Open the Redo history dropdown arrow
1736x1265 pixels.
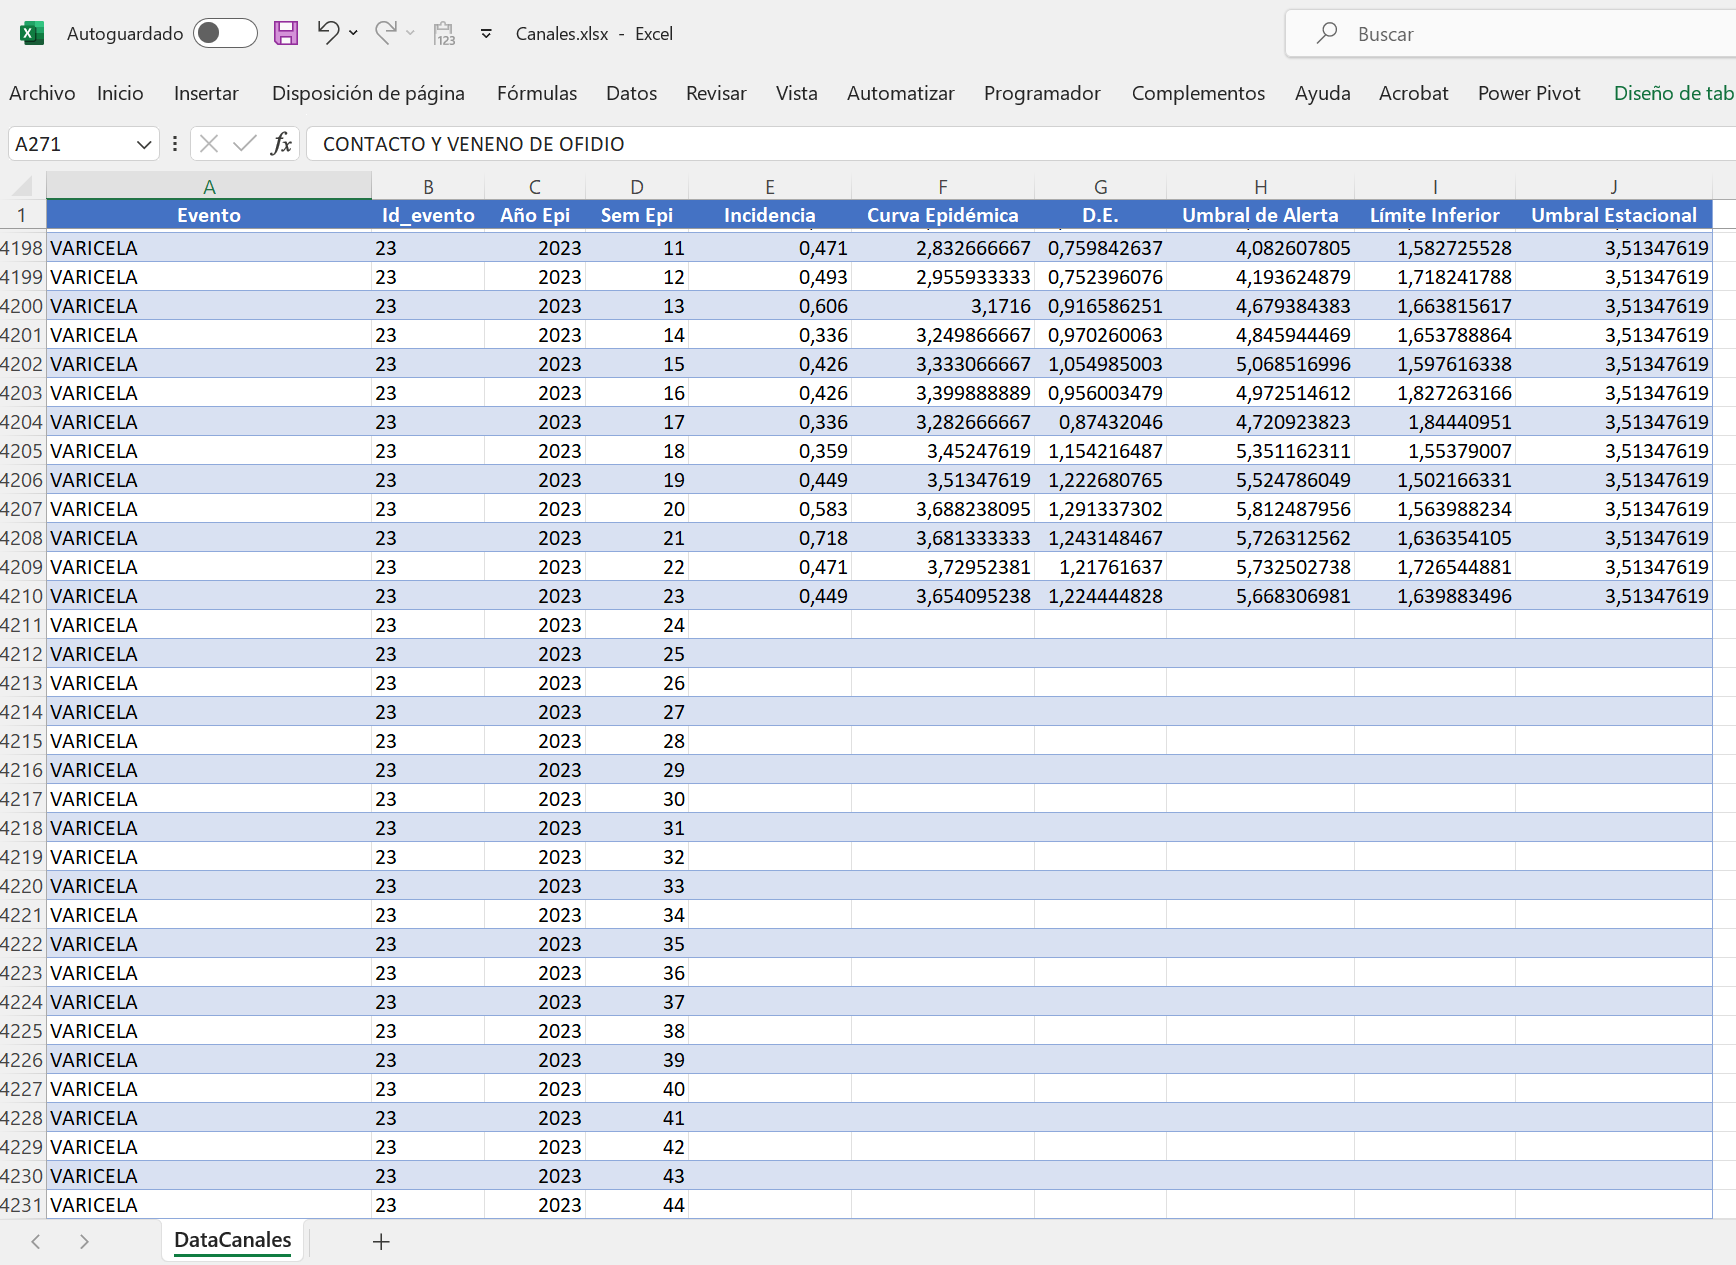click(410, 33)
